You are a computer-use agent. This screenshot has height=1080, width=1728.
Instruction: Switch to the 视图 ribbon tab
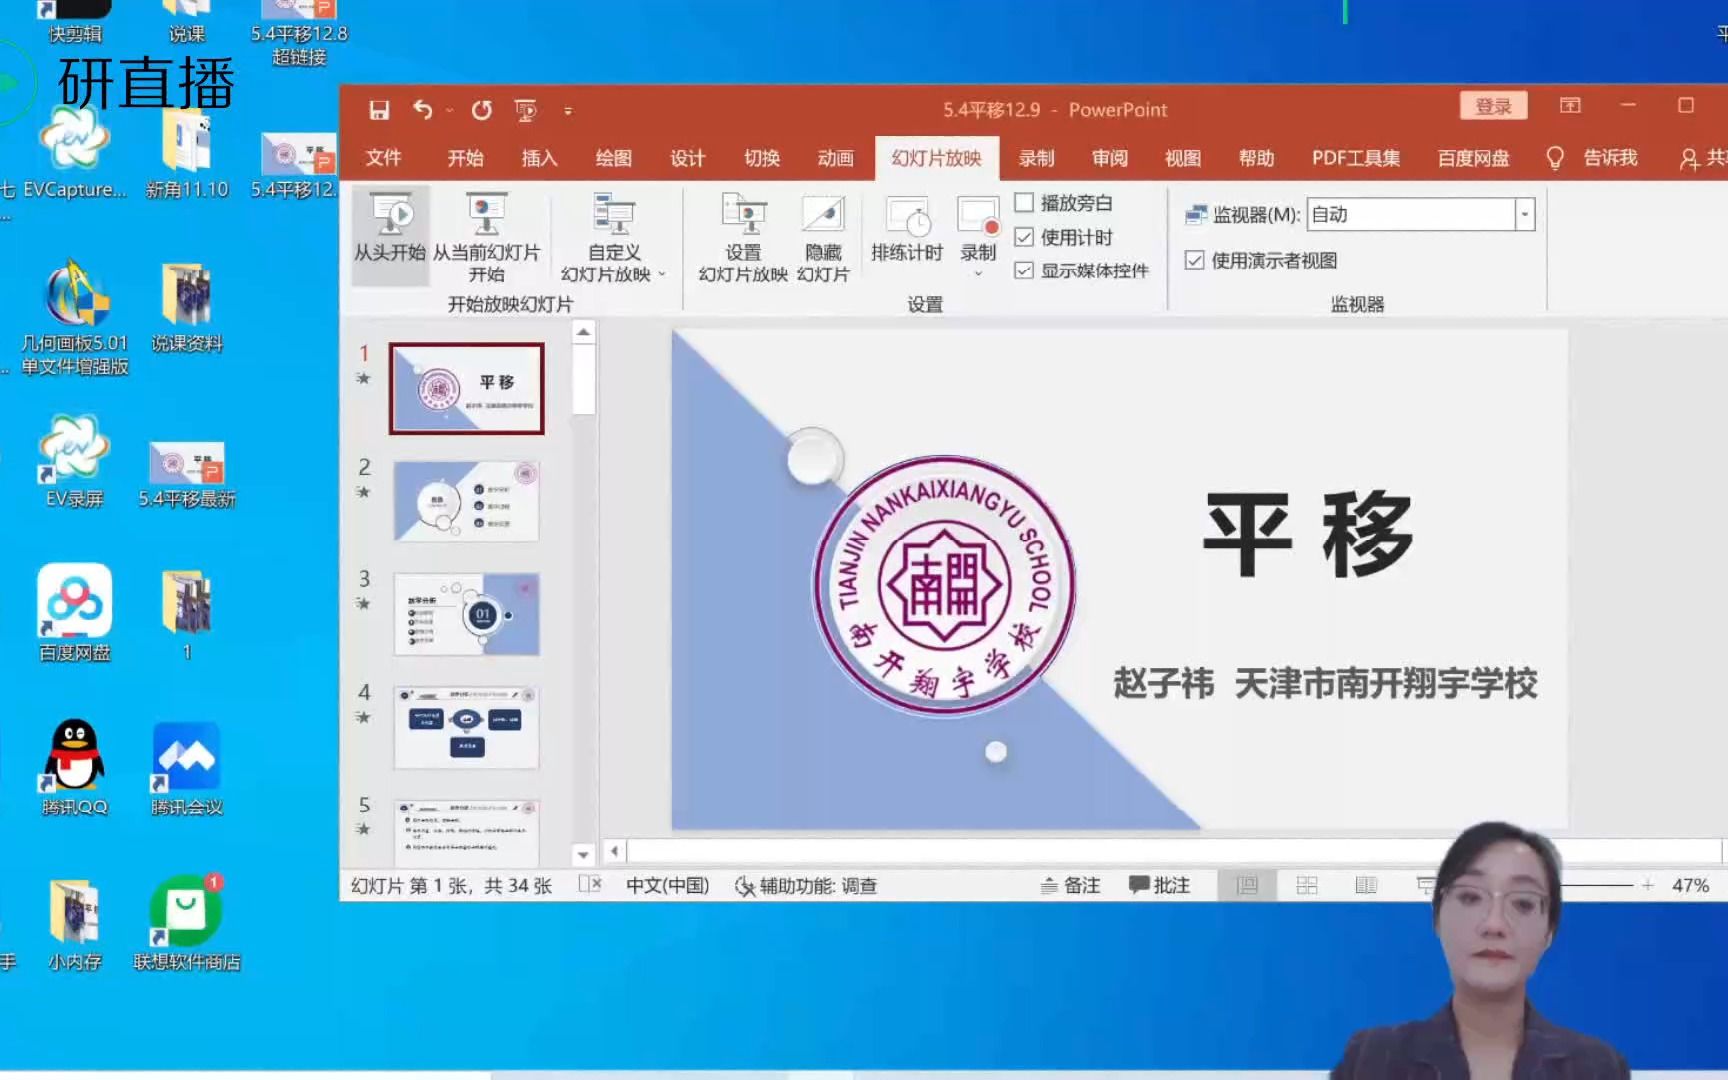[x=1182, y=158]
